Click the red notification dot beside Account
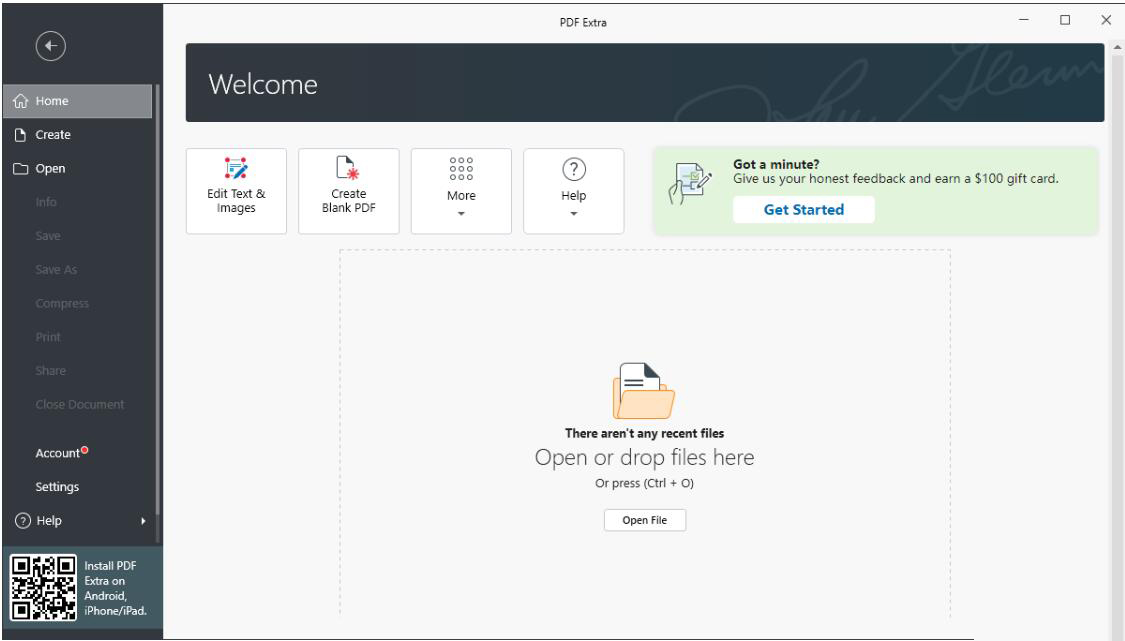This screenshot has height=641, width=1125. (x=85, y=450)
